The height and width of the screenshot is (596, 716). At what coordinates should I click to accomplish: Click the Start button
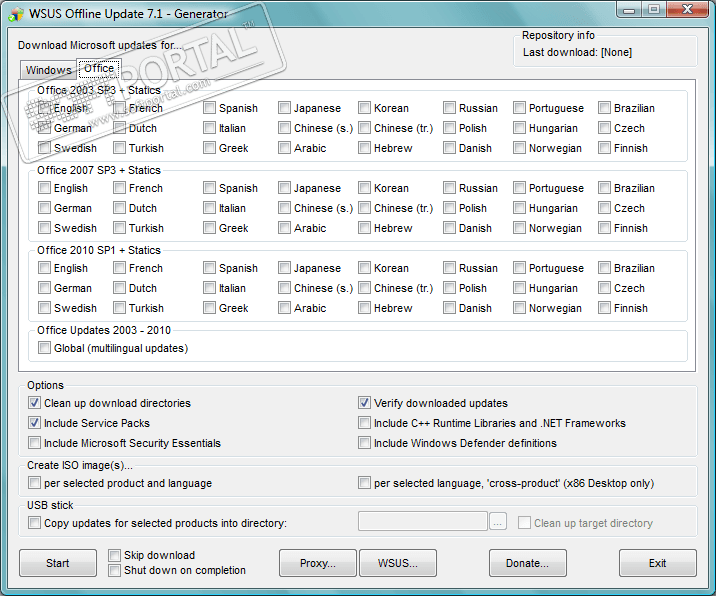click(x=58, y=563)
